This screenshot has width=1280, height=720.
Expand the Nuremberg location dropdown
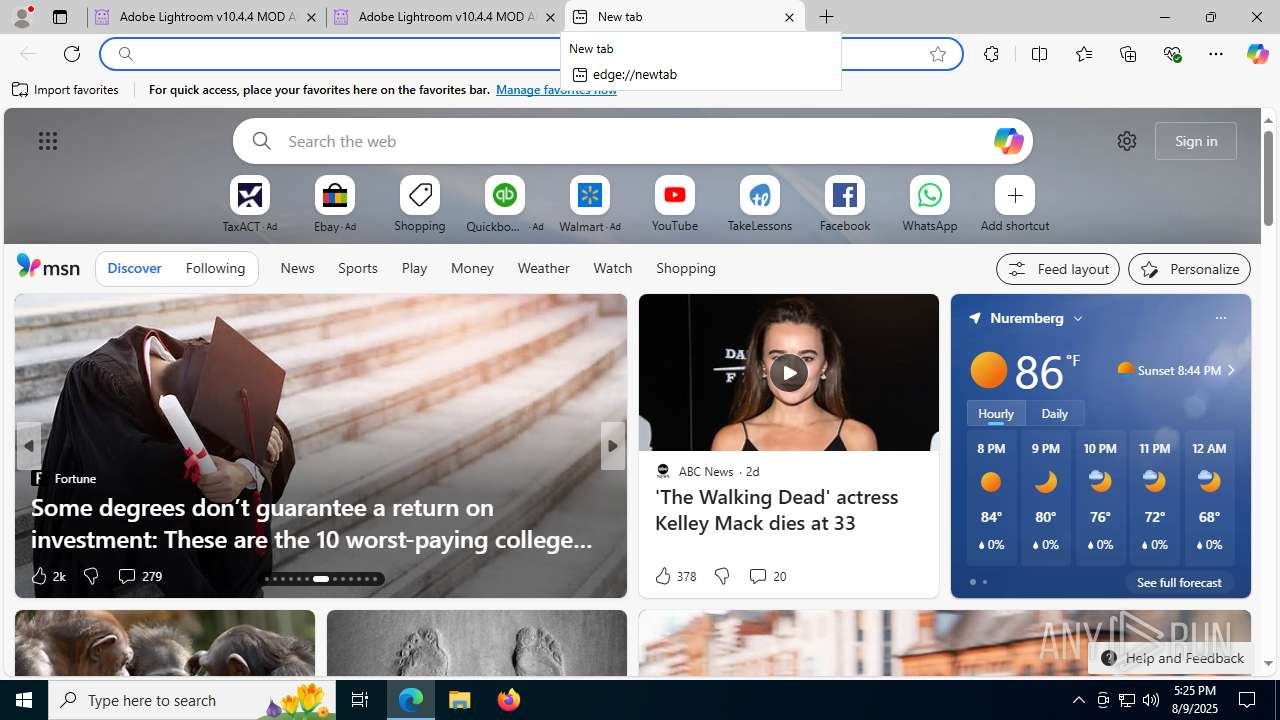click(1078, 319)
